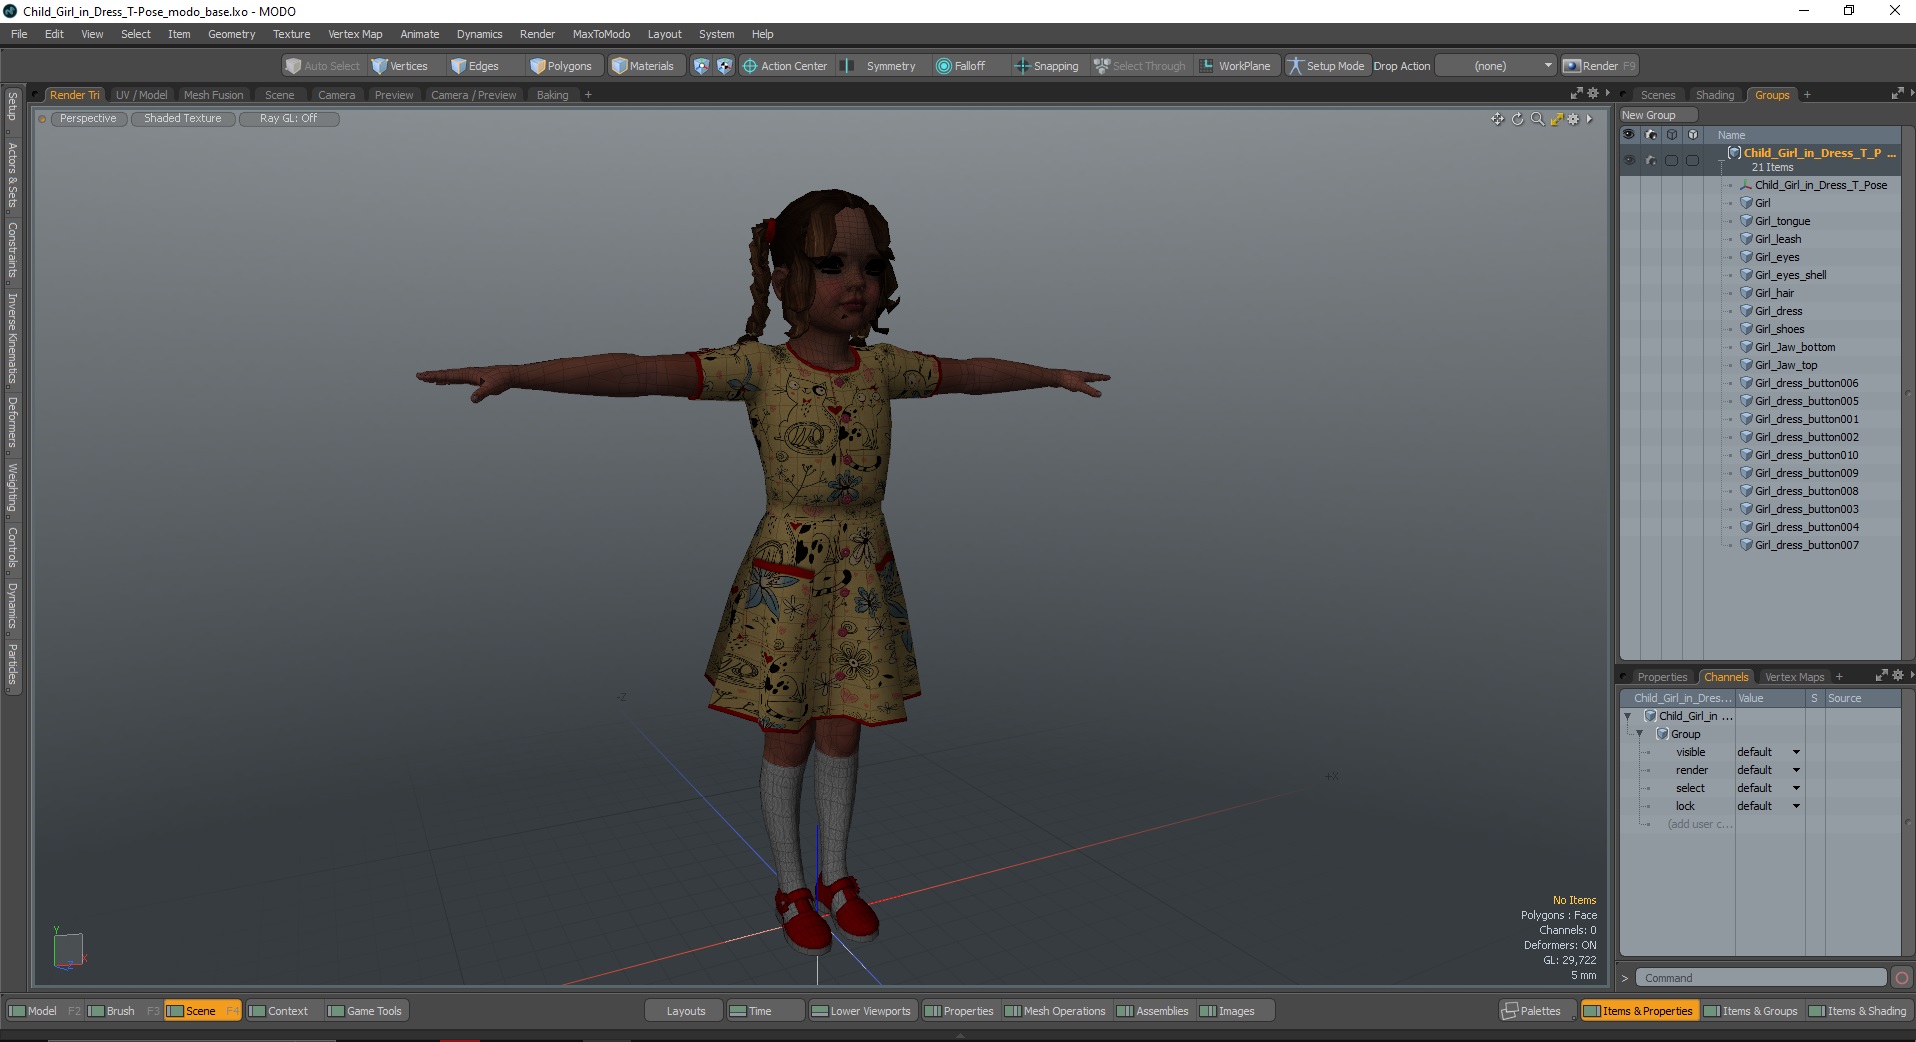Viewport: 1916px width, 1042px height.
Task: Collapse the Group channels expander
Action: pos(1639,734)
